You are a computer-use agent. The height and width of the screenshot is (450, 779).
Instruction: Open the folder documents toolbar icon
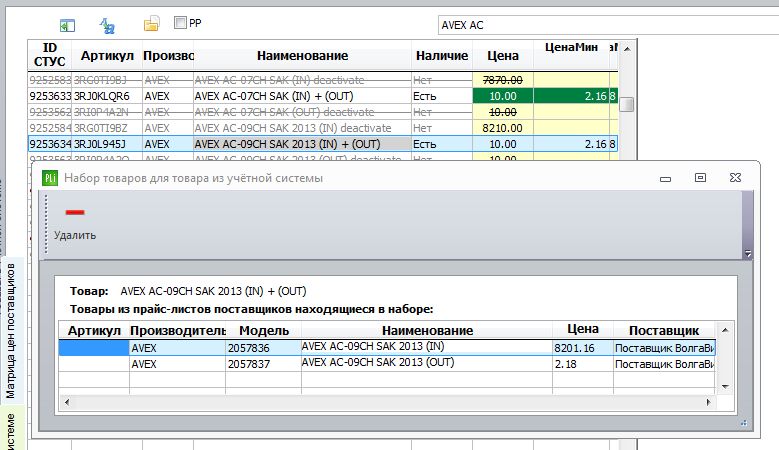(x=152, y=23)
